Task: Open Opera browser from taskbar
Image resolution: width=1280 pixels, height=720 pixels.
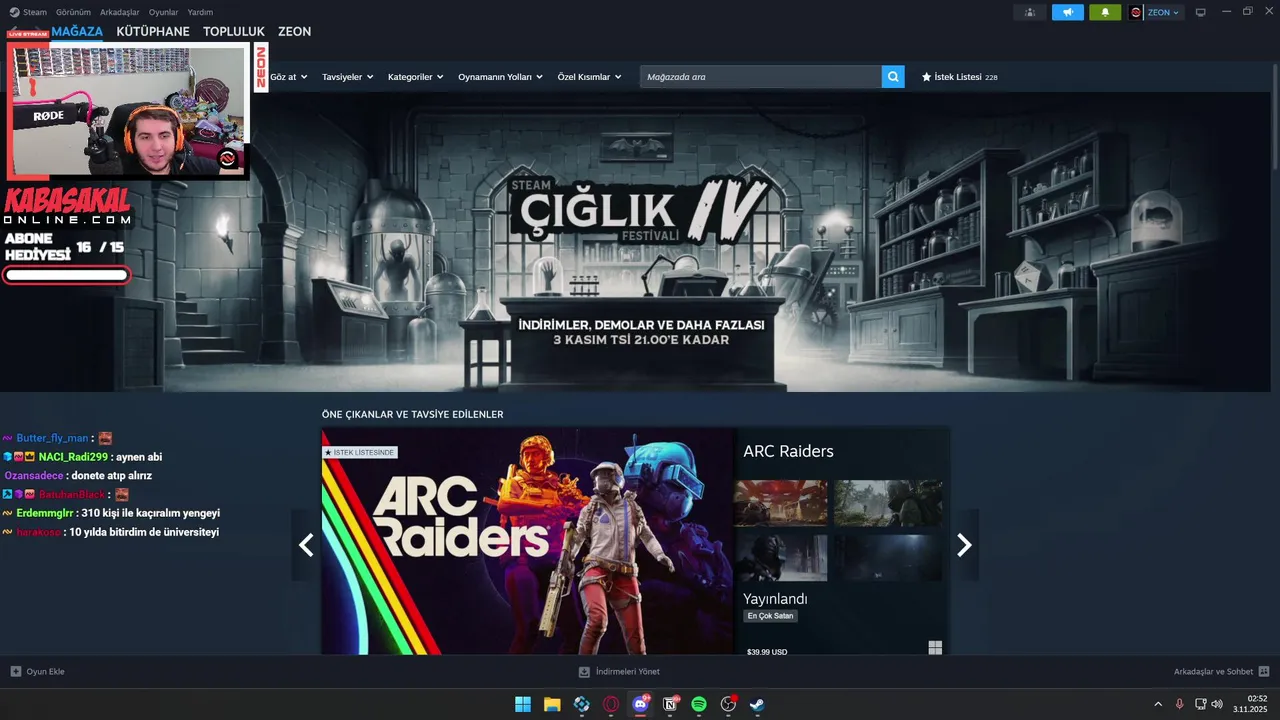Action: 611,704
